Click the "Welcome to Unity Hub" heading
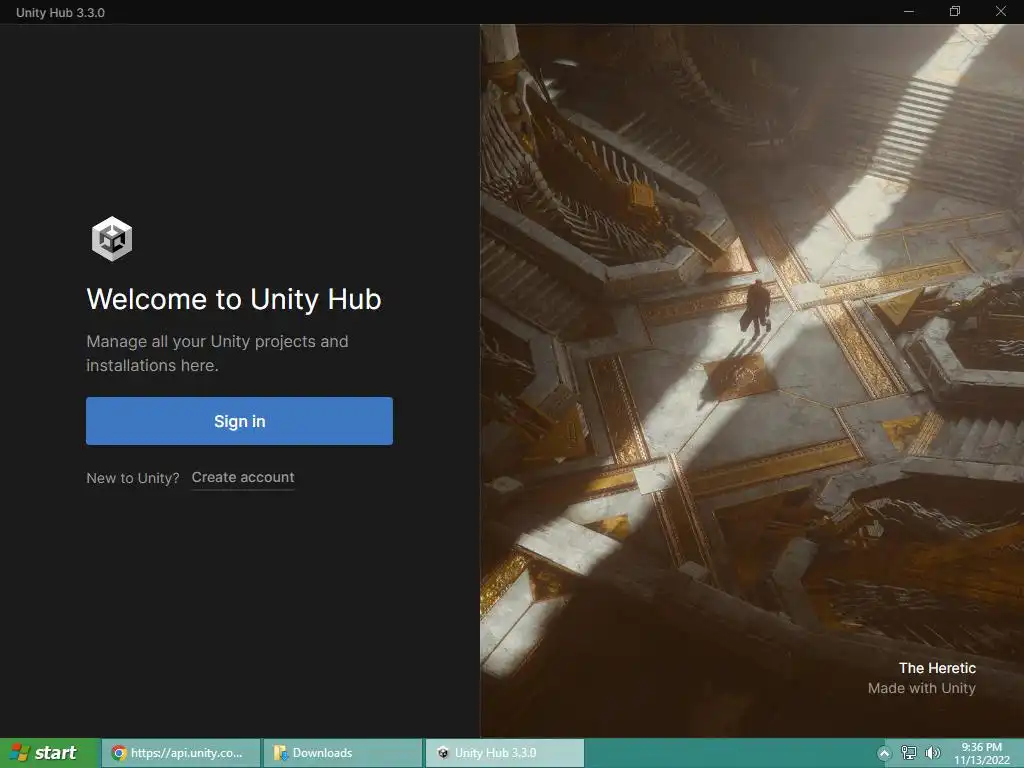1024x768 pixels. pos(234,299)
